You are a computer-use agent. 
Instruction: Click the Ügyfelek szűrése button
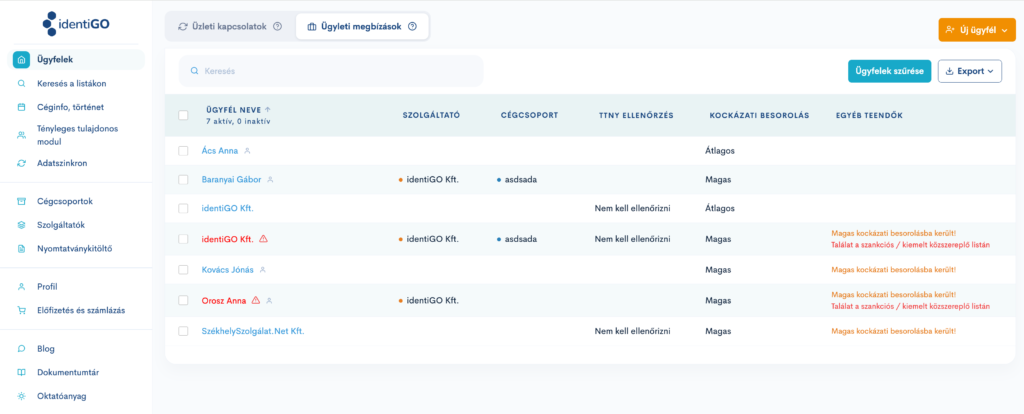click(x=889, y=71)
